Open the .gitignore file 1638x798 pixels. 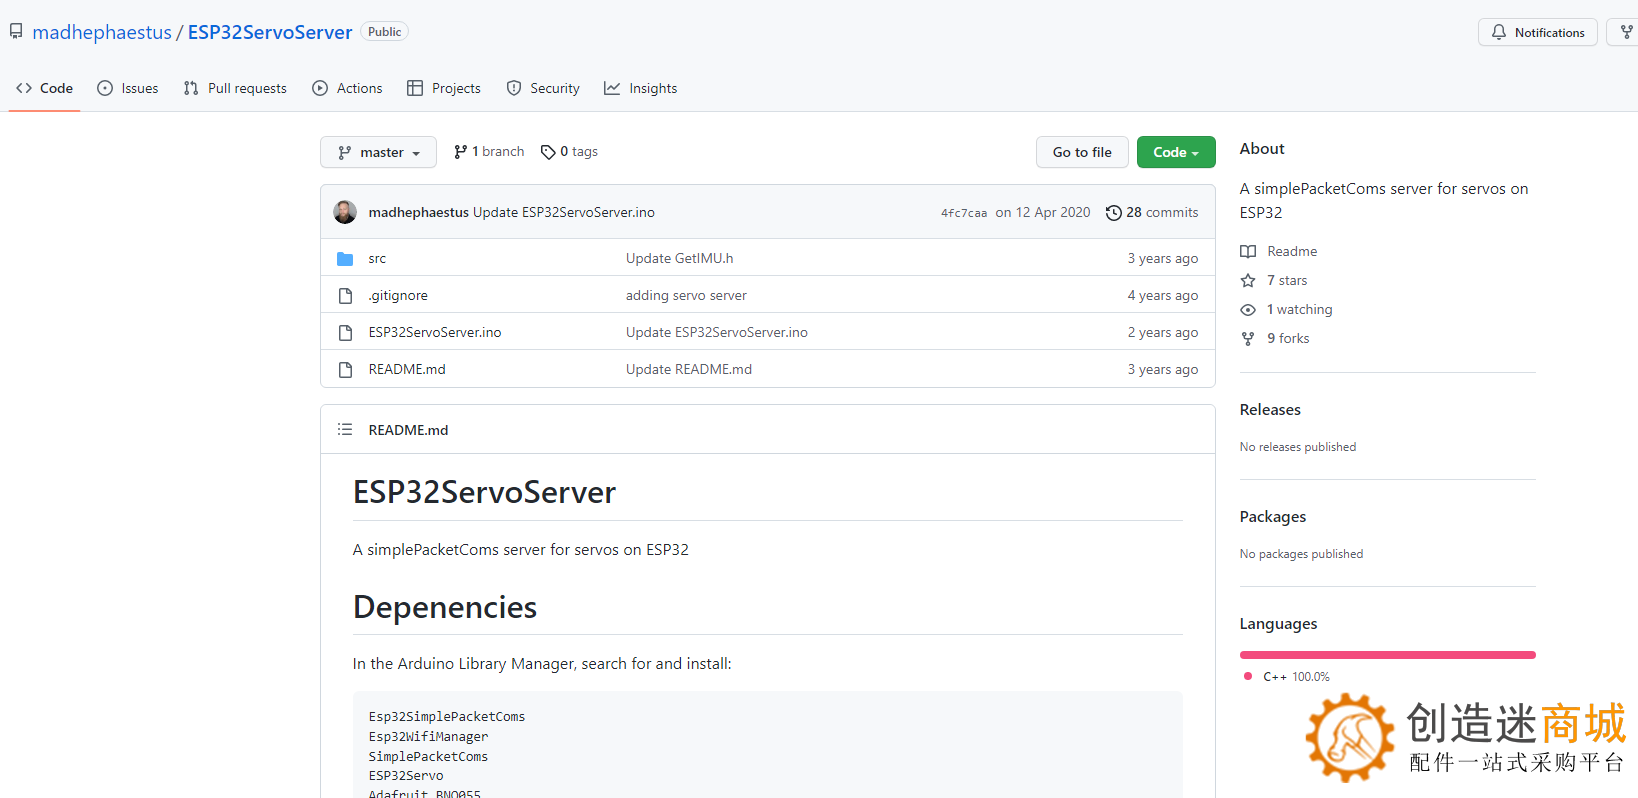pyautogui.click(x=398, y=295)
